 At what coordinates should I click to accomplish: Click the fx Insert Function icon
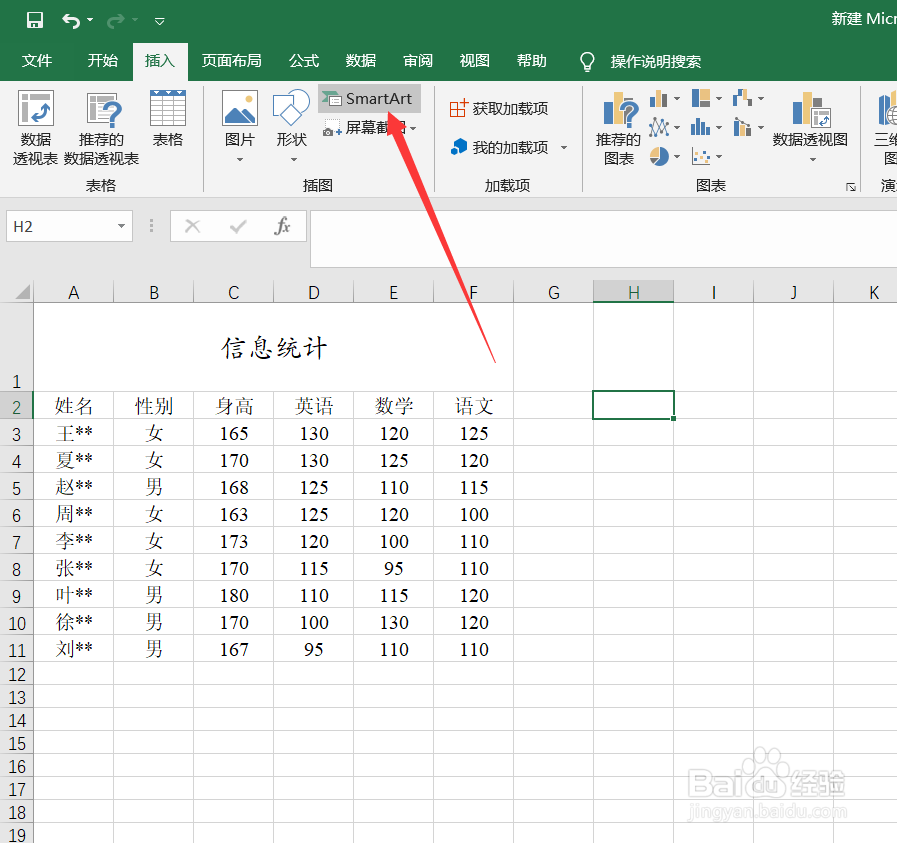(x=282, y=226)
